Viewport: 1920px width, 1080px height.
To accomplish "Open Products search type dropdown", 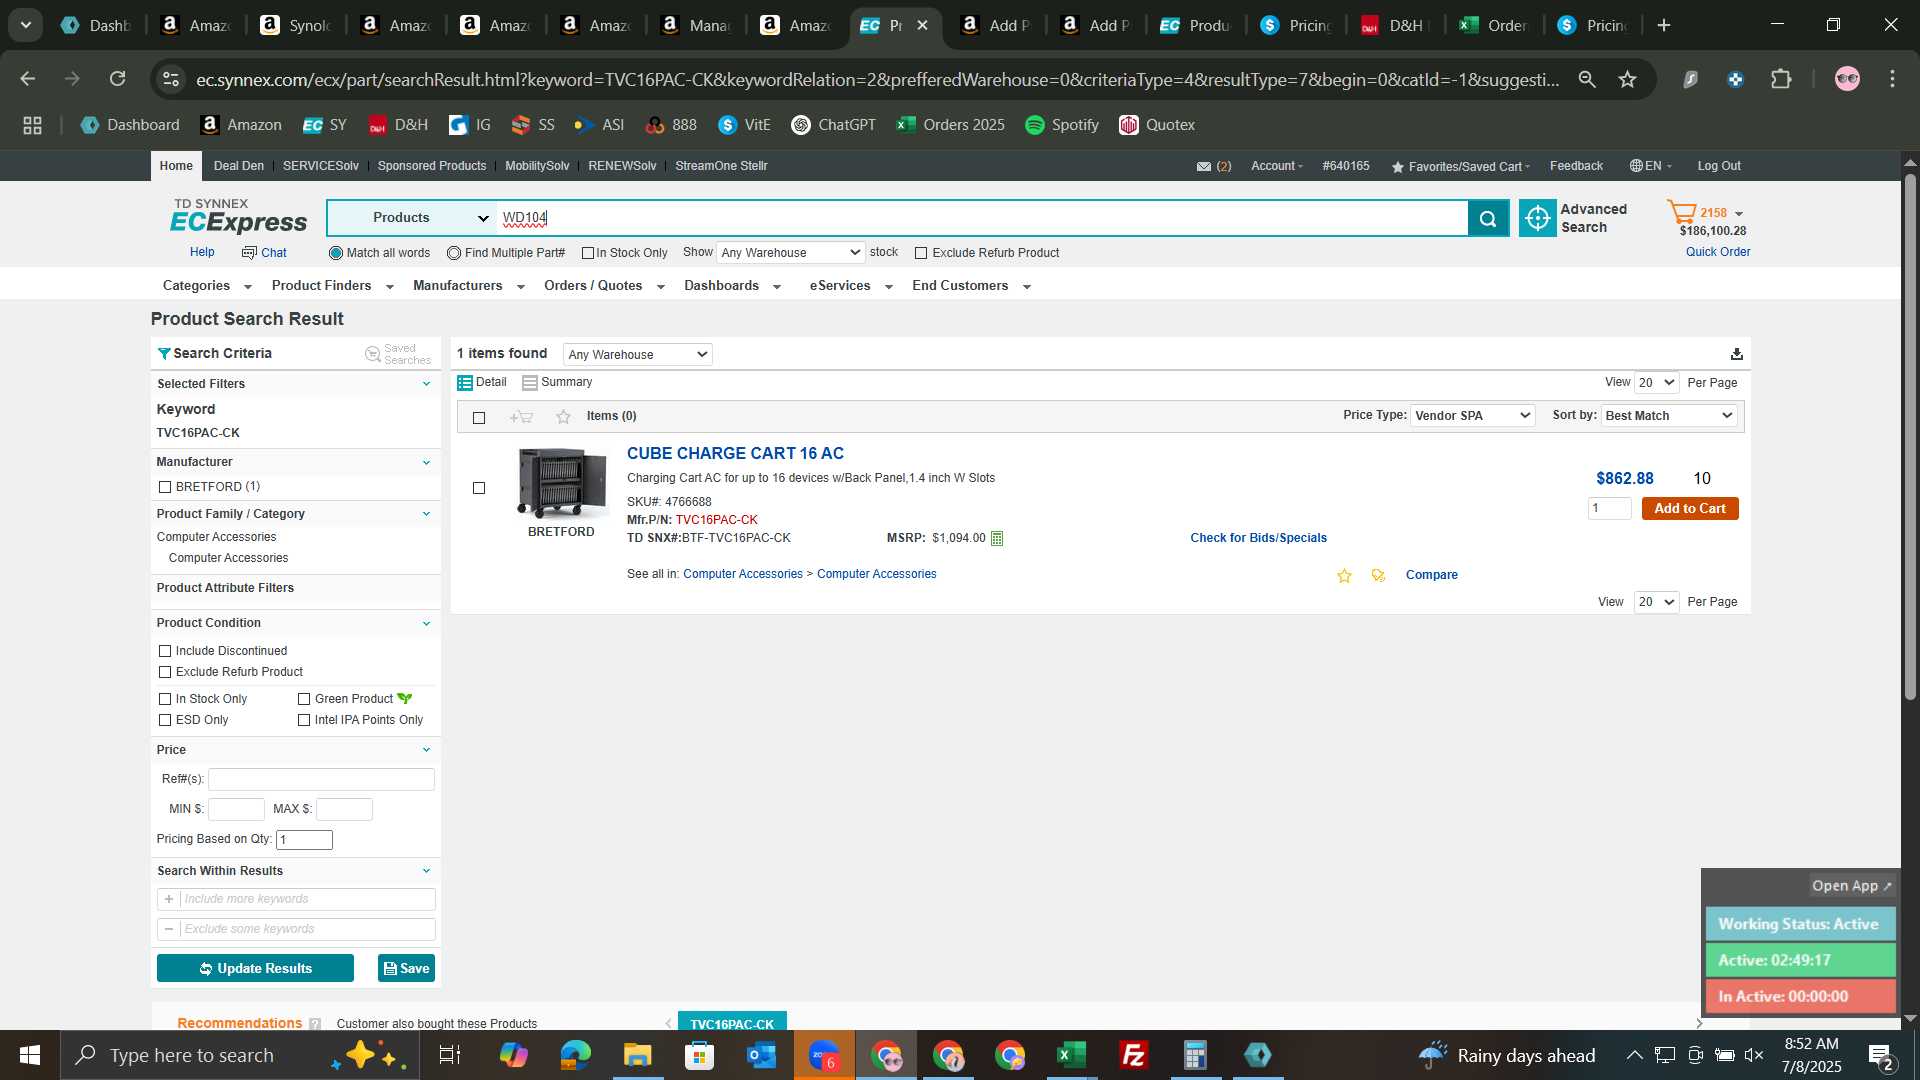I will coord(412,218).
